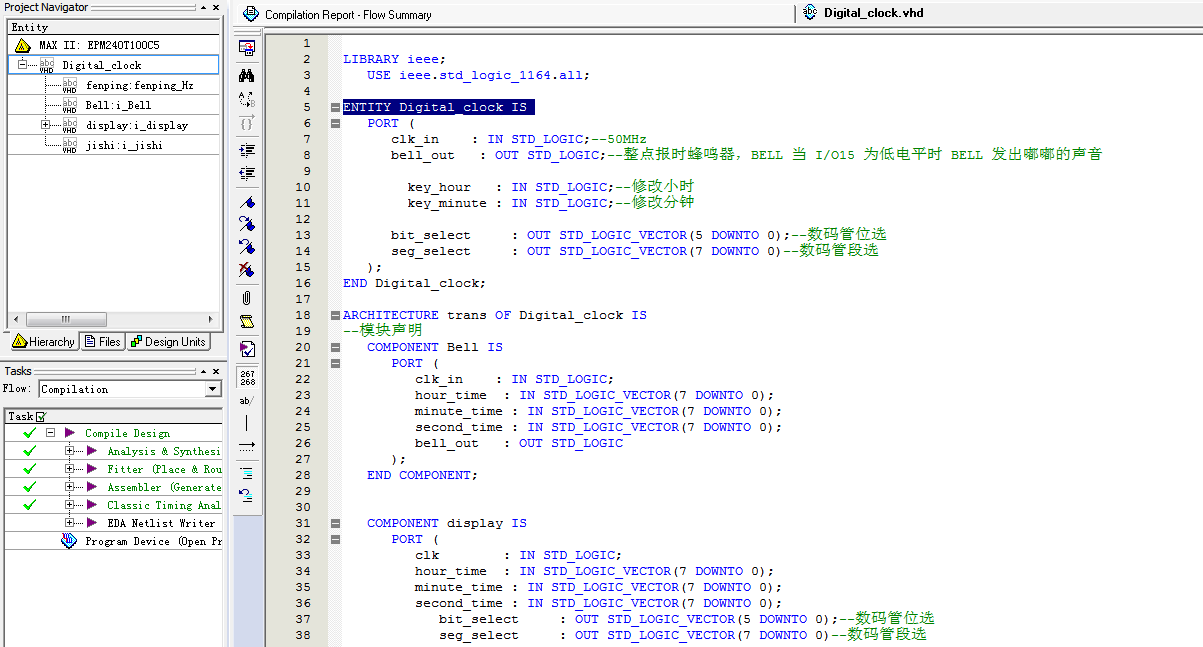
Task: Expand the display:i_display hierarchy node
Action: (45, 125)
